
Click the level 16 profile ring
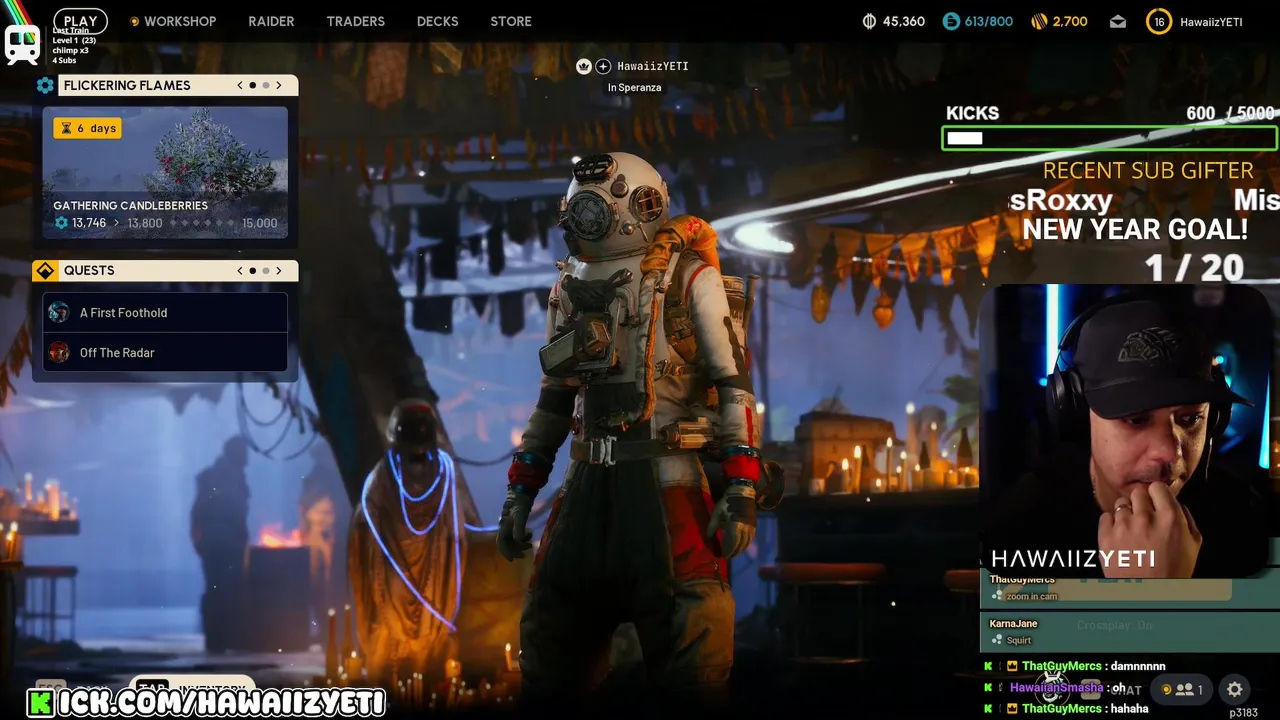(x=1158, y=21)
